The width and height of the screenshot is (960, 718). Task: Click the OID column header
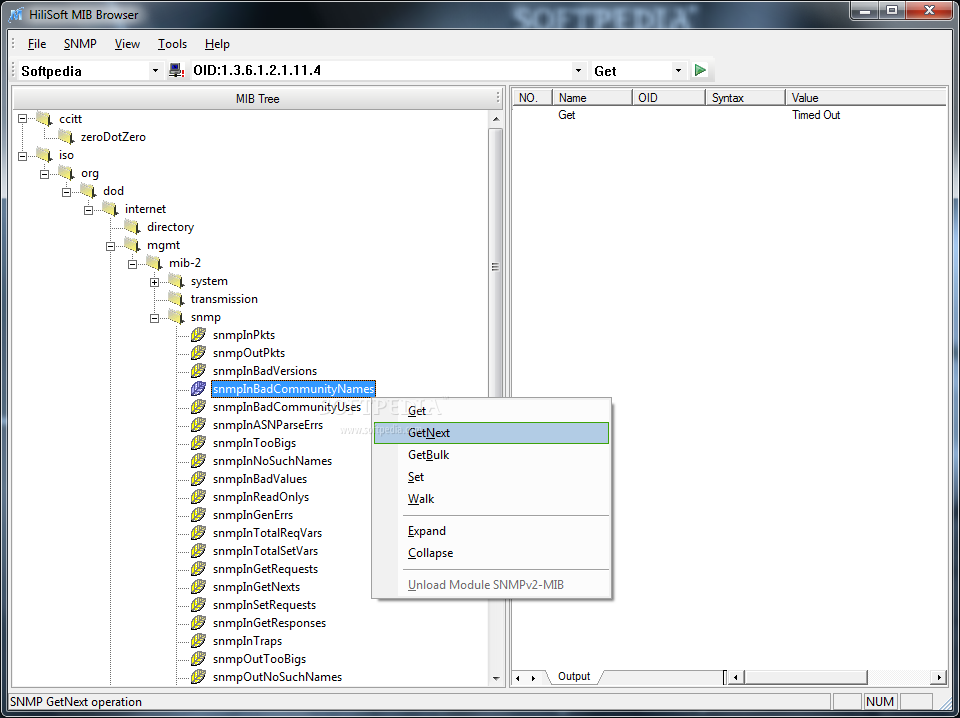(669, 97)
